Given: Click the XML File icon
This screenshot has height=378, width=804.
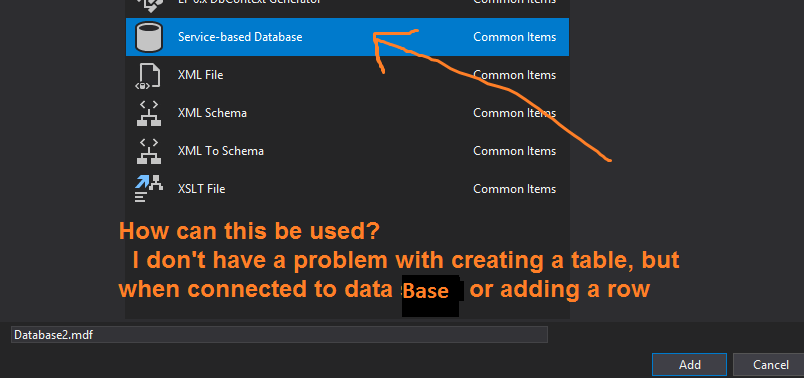Looking at the screenshot, I should coord(149,75).
